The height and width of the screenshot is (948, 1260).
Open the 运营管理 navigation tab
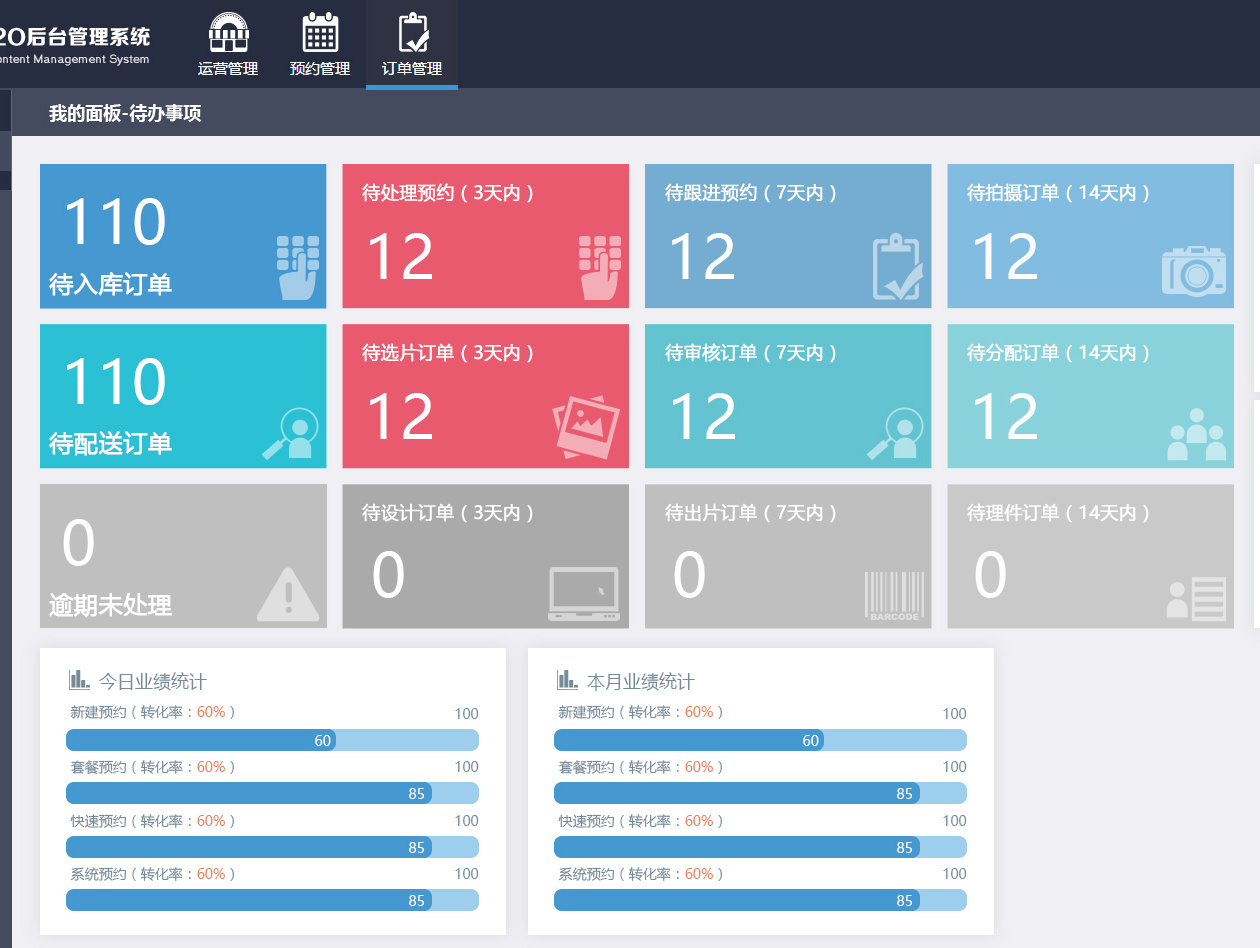point(228,45)
